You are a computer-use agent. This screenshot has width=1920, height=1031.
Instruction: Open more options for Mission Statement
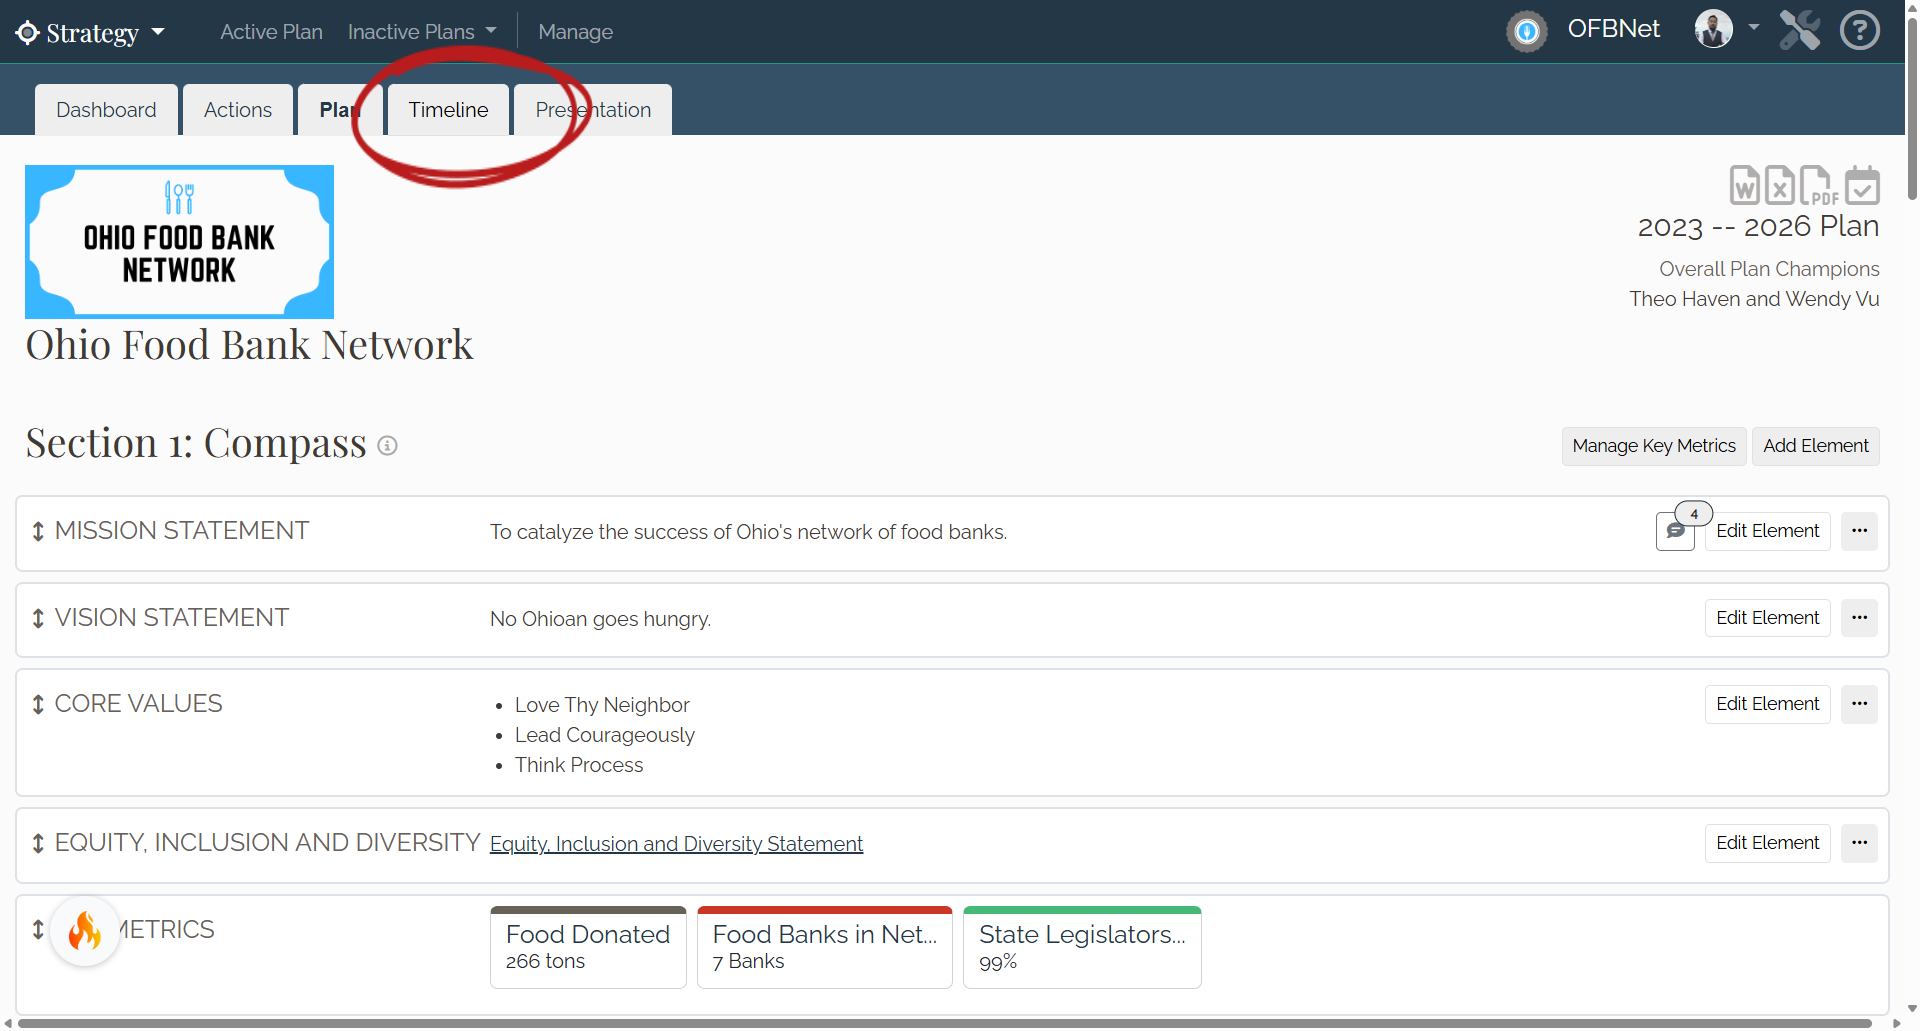click(1859, 531)
